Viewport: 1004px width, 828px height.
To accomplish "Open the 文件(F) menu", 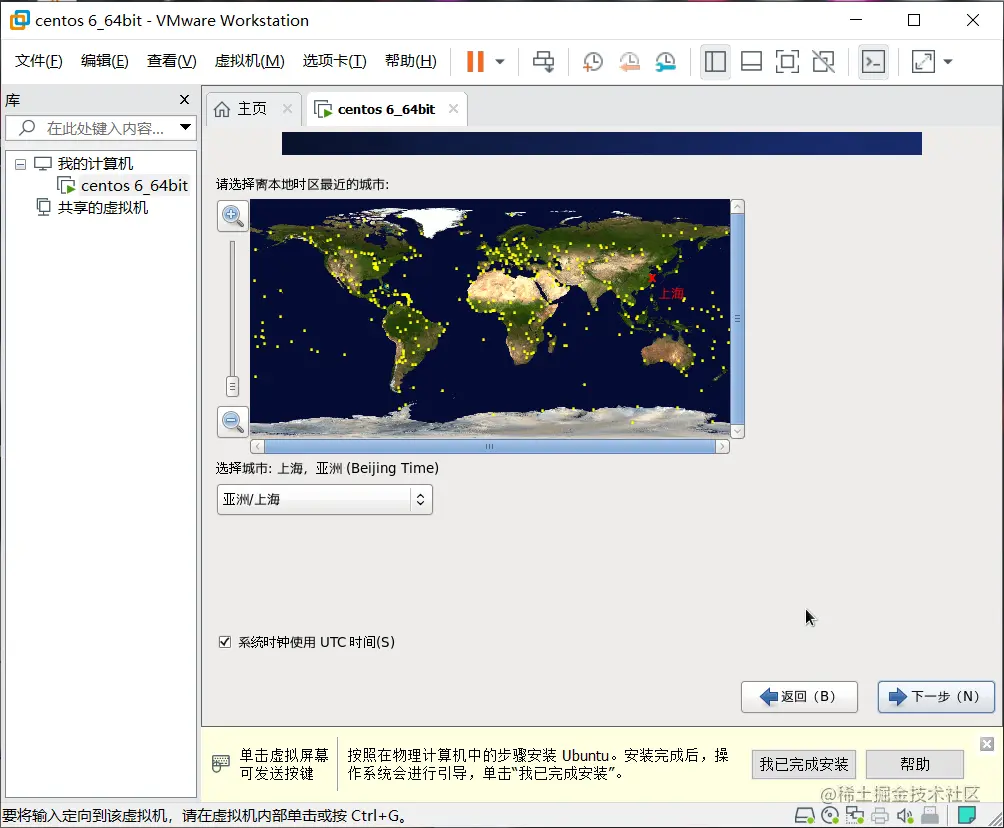I will click(38, 61).
